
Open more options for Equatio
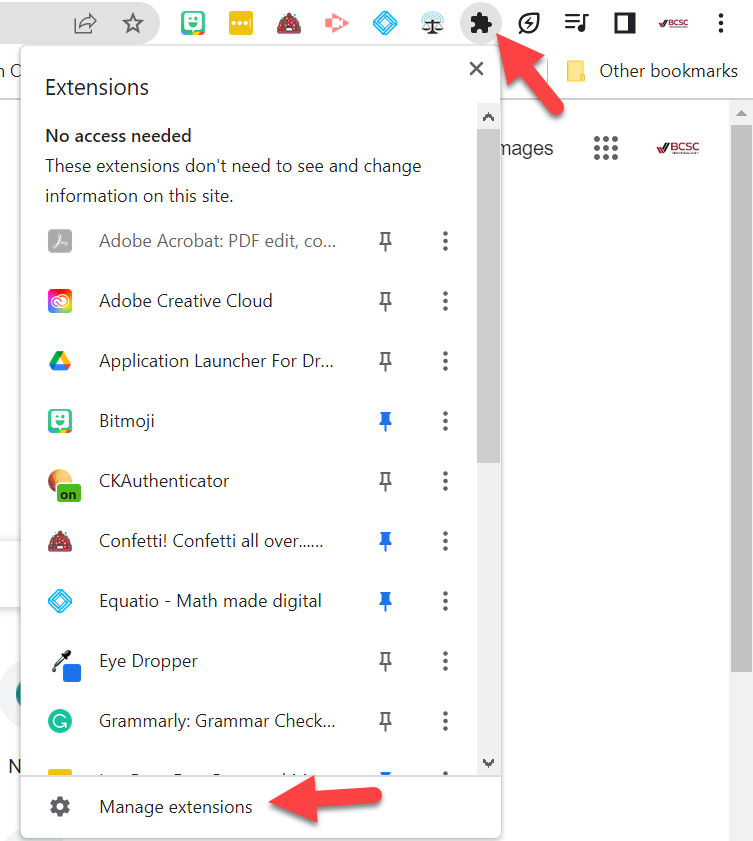[x=445, y=601]
